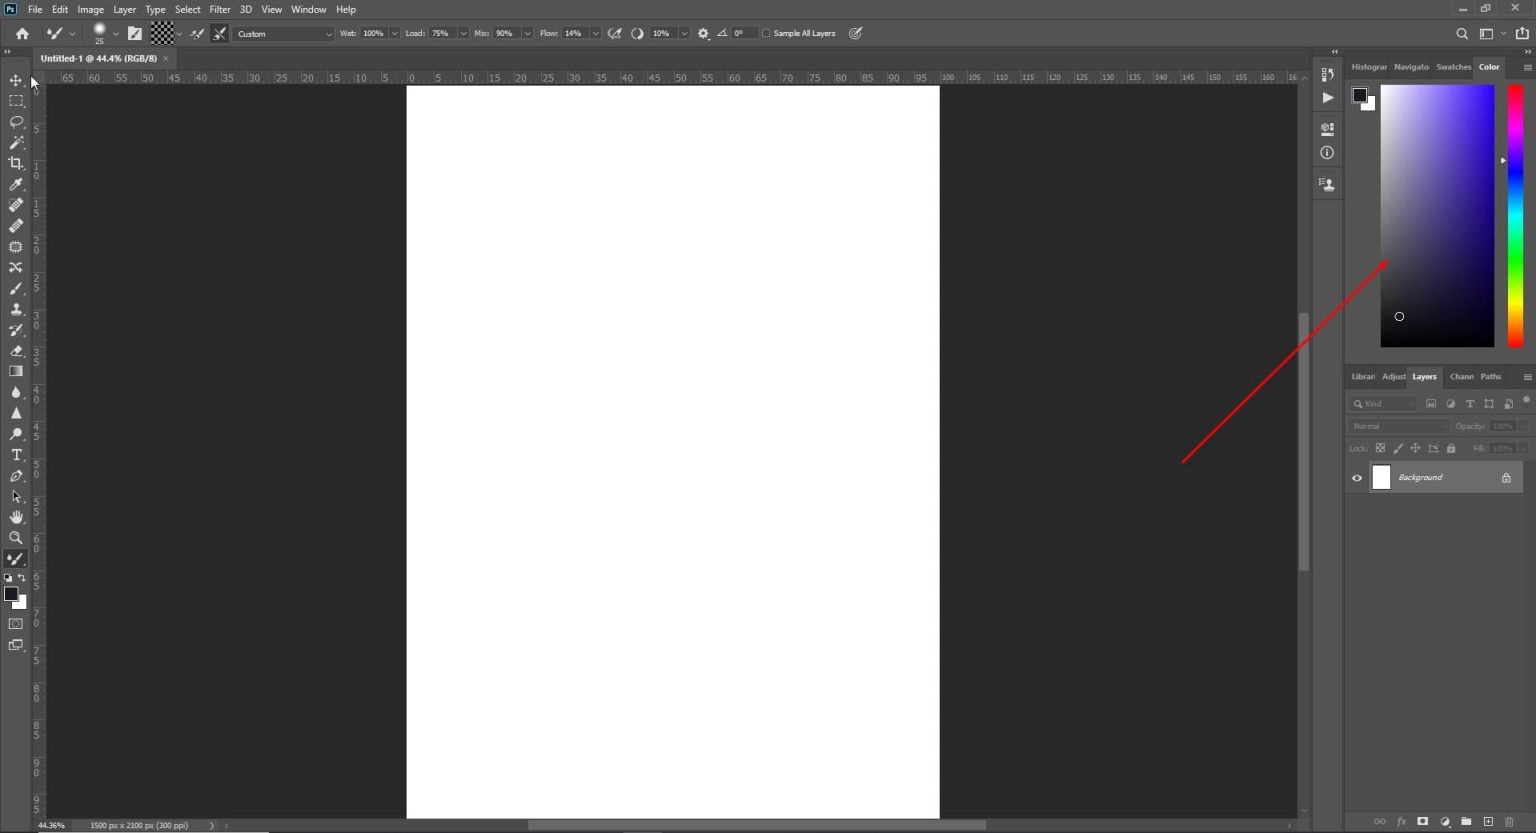Open the Filter menu
The height and width of the screenshot is (833, 1536).
tap(220, 9)
